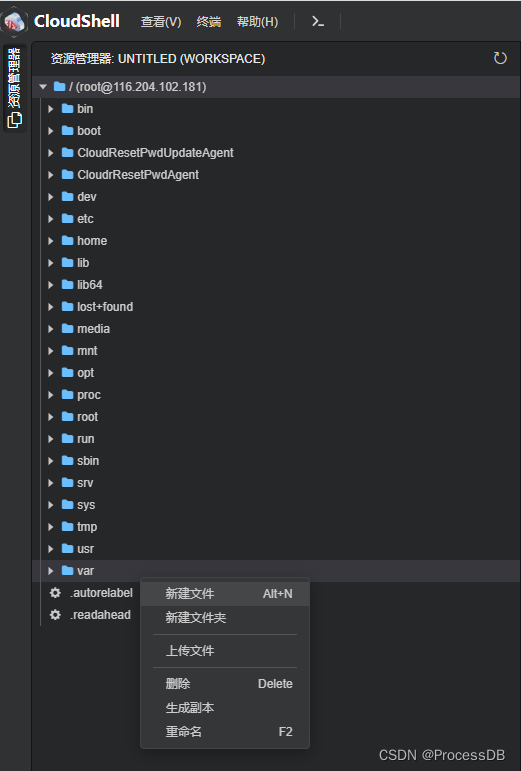Open the 帮助(H) menu
This screenshot has width=521, height=771.
257,22
